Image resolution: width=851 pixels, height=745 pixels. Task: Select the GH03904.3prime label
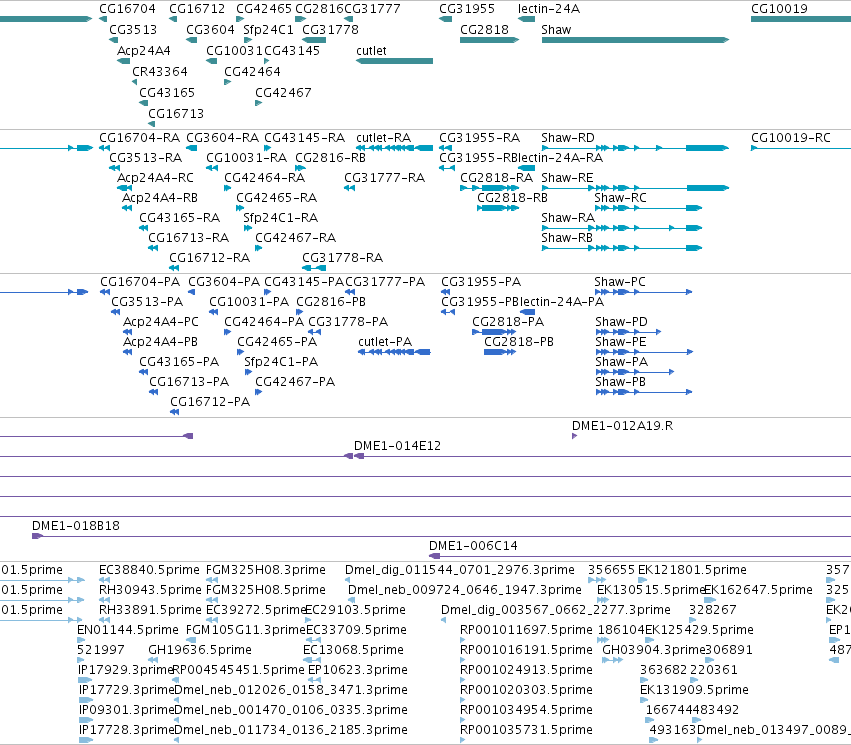[653, 650]
